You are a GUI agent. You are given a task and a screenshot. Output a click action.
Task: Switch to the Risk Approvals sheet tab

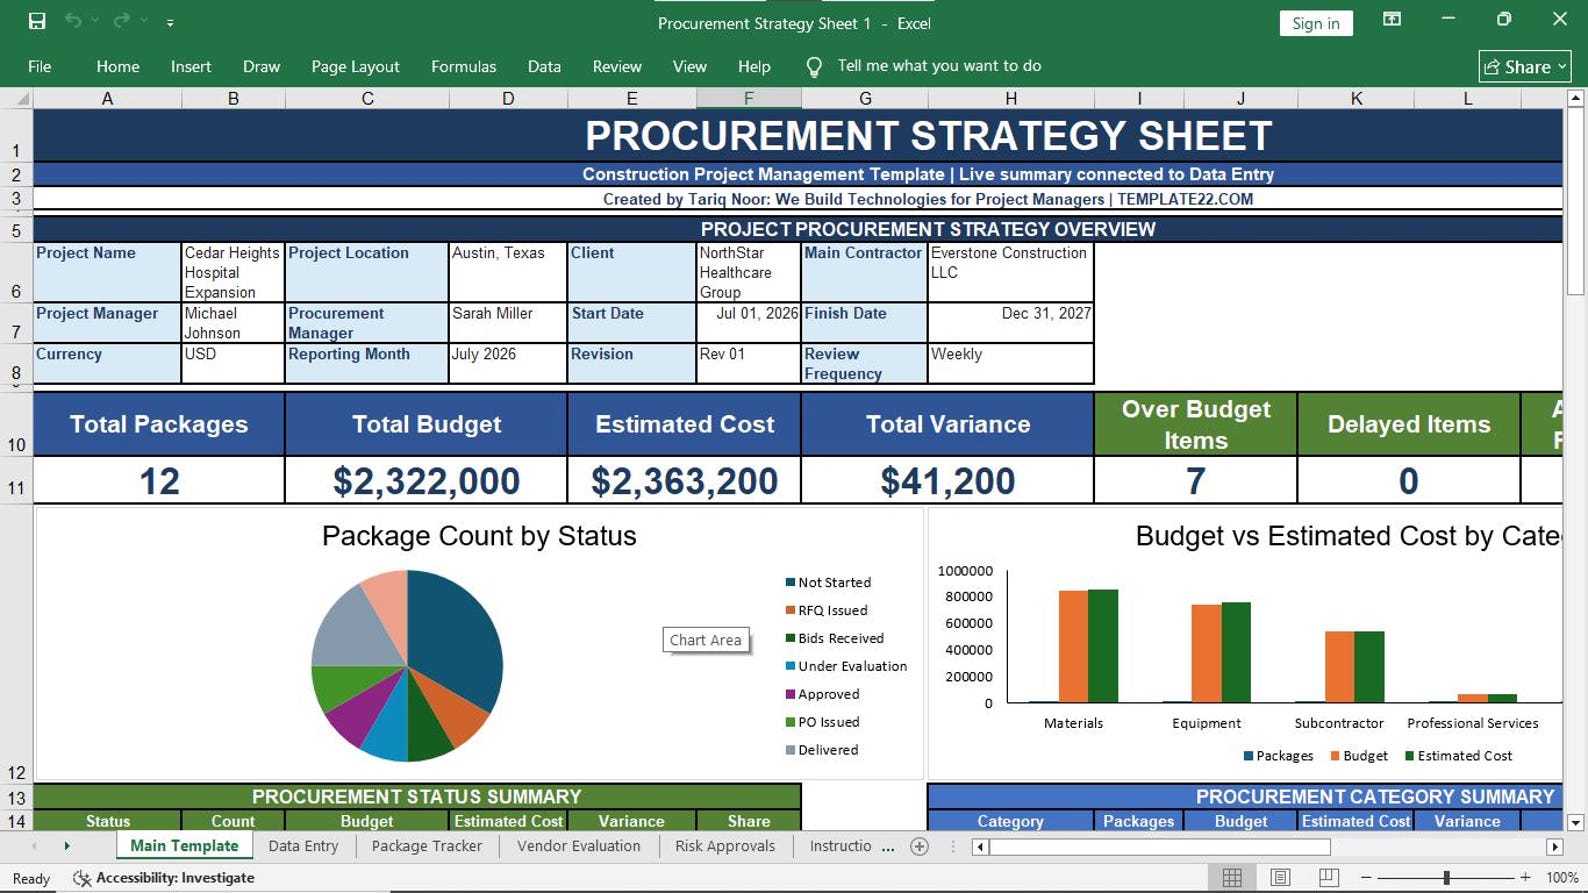pos(725,846)
